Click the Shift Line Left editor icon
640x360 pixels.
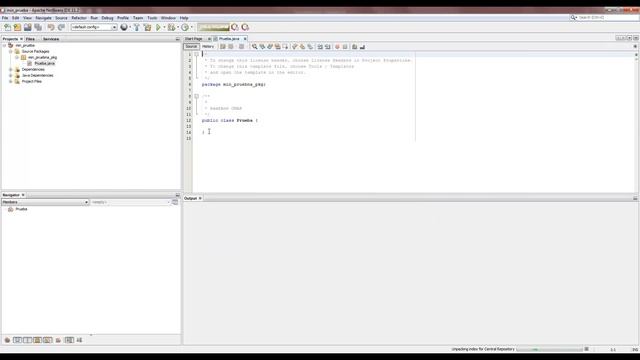click(320, 47)
